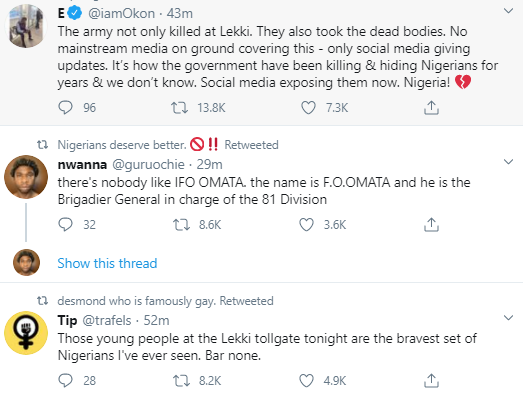The width and height of the screenshot is (523, 395).
Task: Retweet the @guruochie tweet with 8.6K retweets
Action: tap(181, 225)
